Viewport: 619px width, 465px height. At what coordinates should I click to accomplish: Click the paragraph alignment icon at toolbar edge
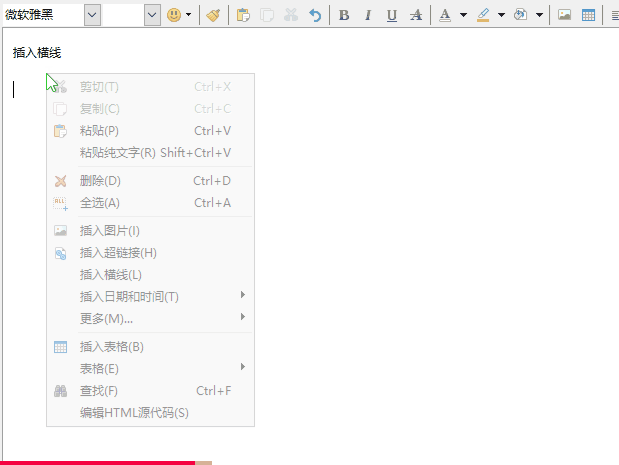615,15
